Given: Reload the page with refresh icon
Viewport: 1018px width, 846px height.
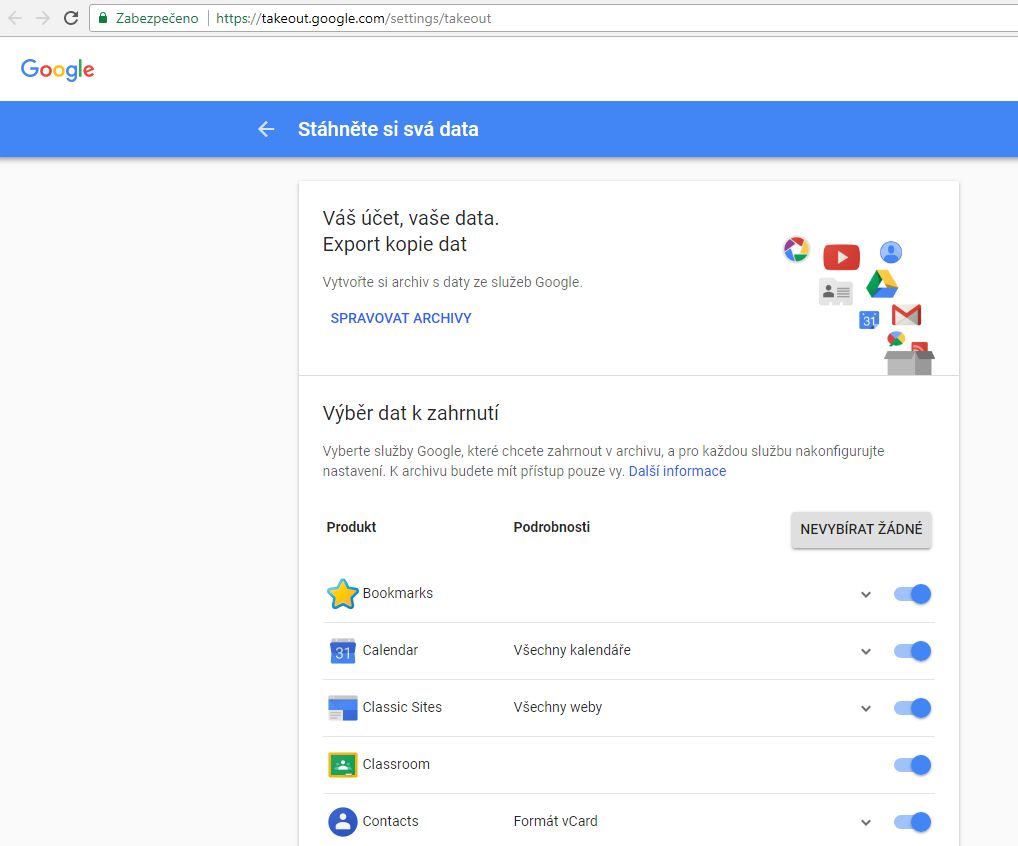Looking at the screenshot, I should (x=71, y=18).
